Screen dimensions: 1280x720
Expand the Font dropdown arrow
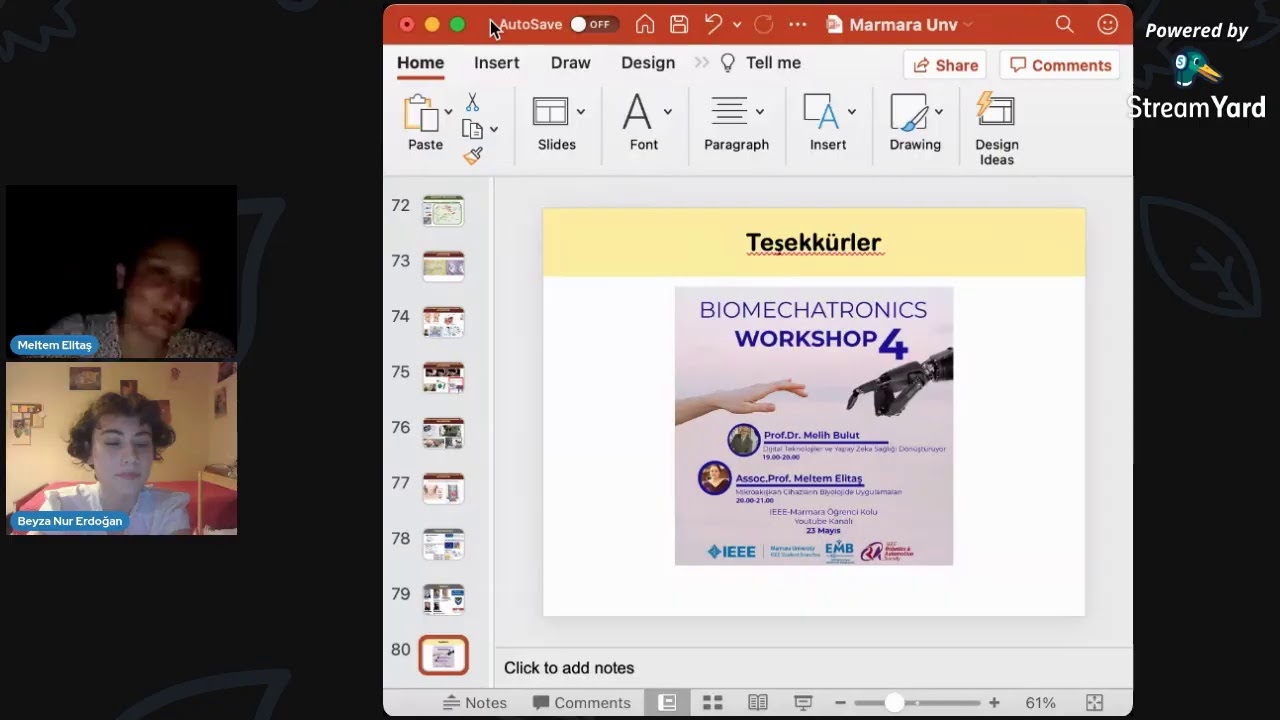point(667,112)
